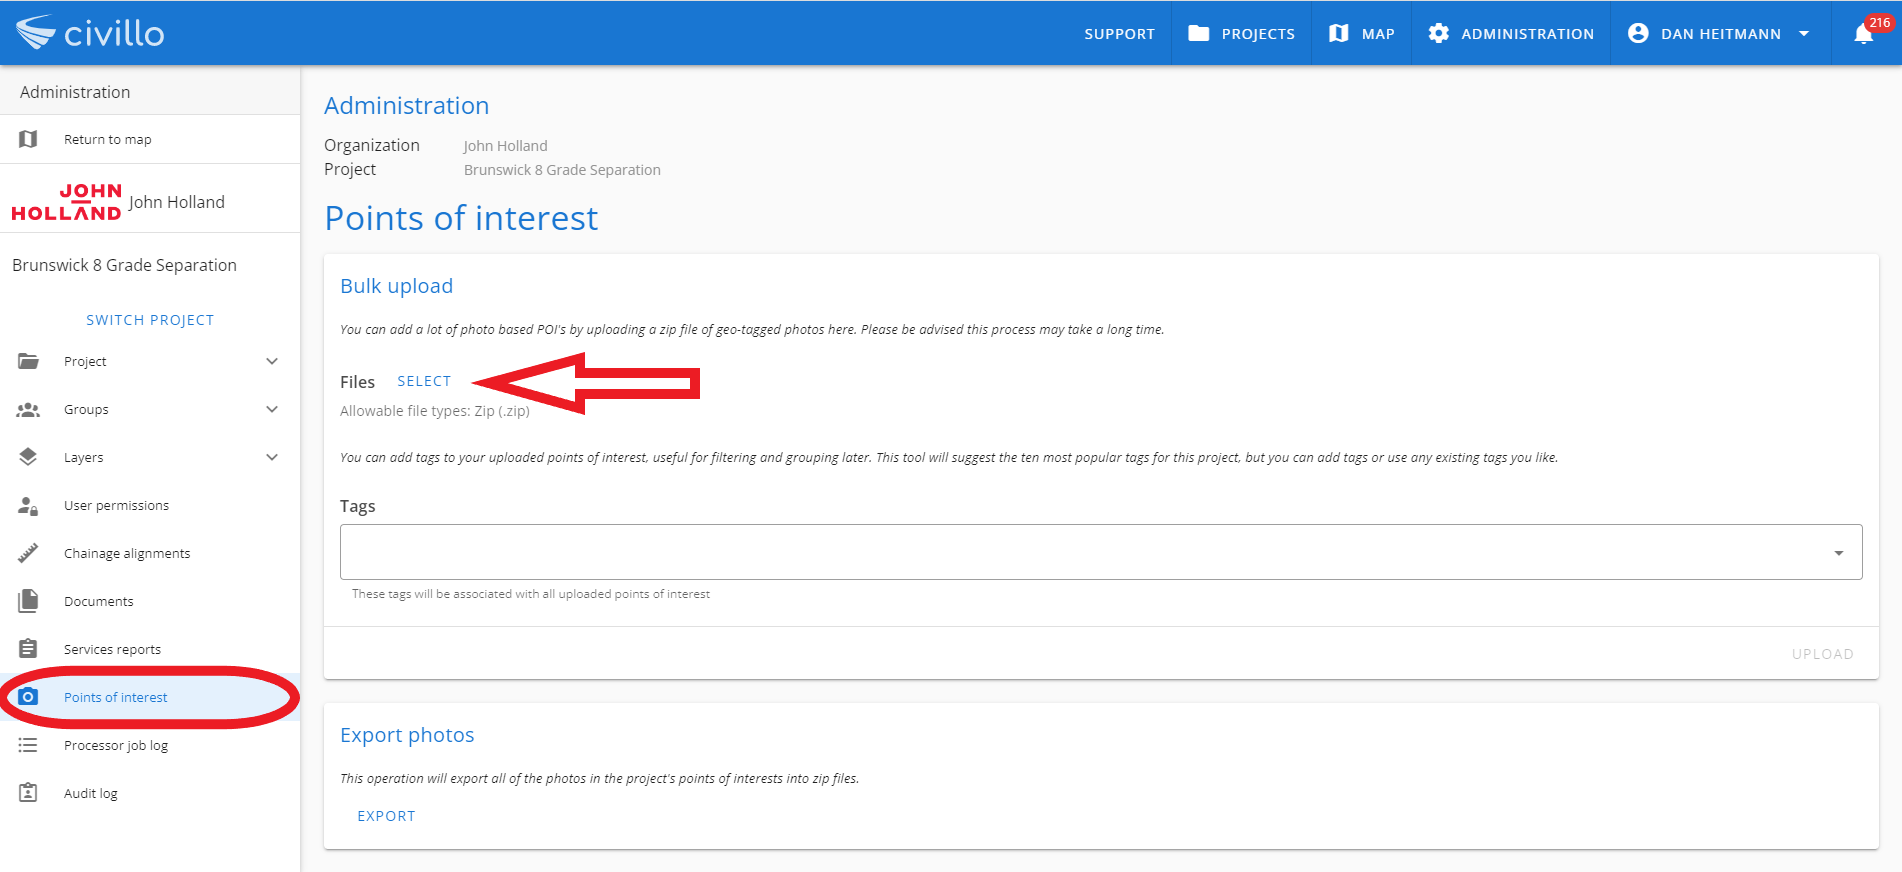The height and width of the screenshot is (872, 1902).
Task: Click the Audit log icon
Action: 28,793
